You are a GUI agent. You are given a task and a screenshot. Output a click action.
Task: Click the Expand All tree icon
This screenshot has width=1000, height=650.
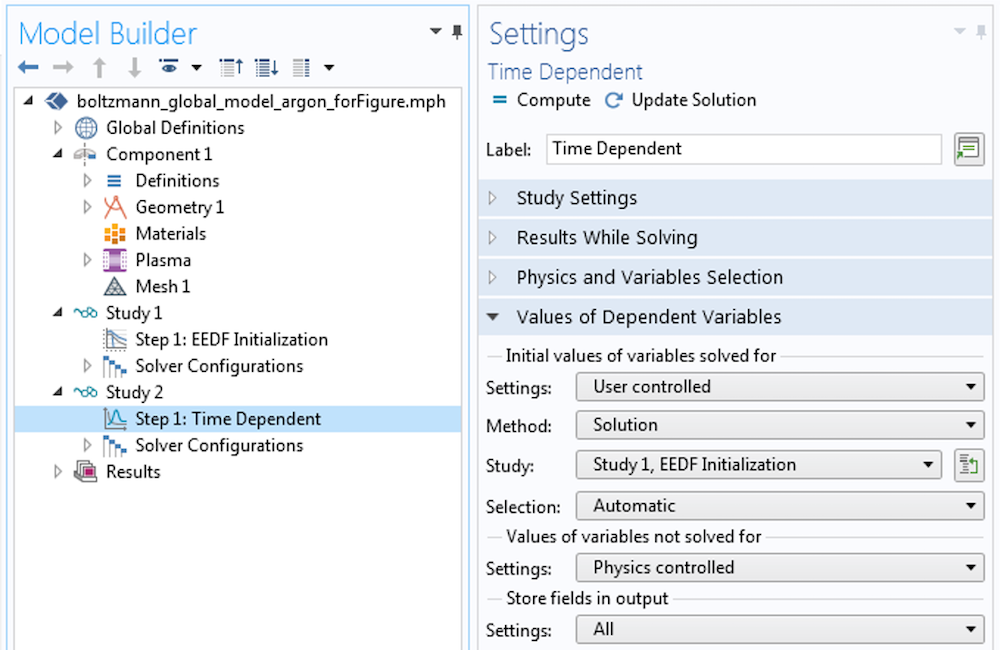coord(267,67)
